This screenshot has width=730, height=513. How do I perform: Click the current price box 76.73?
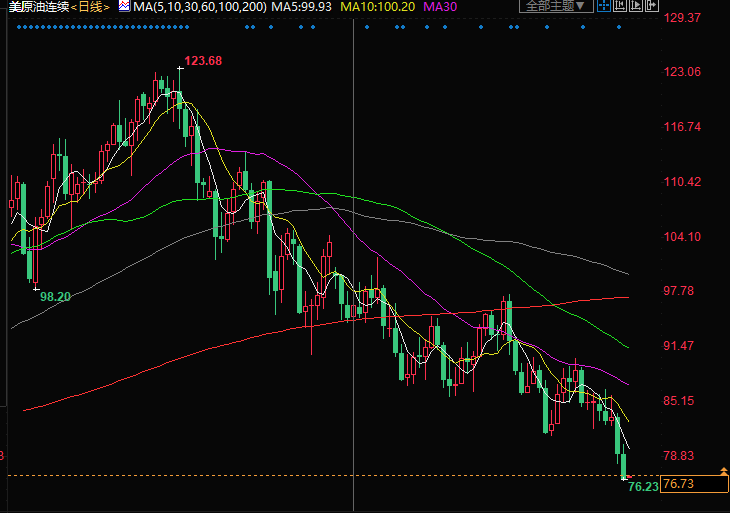pyautogui.click(x=691, y=484)
